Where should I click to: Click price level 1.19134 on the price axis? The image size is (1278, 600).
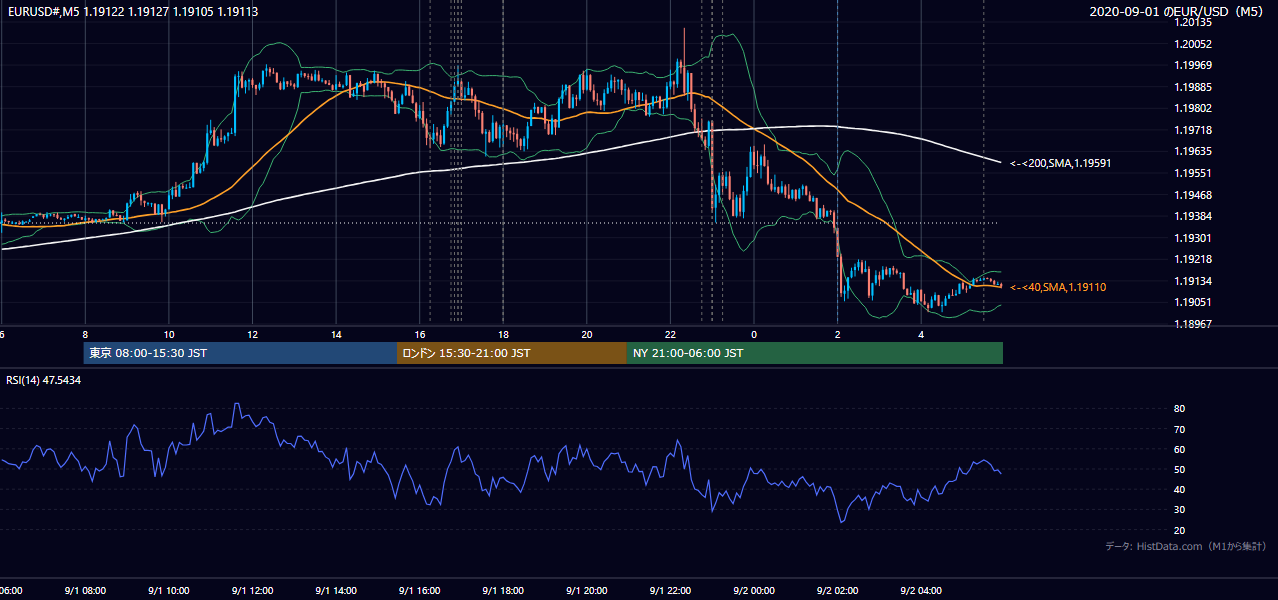(x=1193, y=281)
